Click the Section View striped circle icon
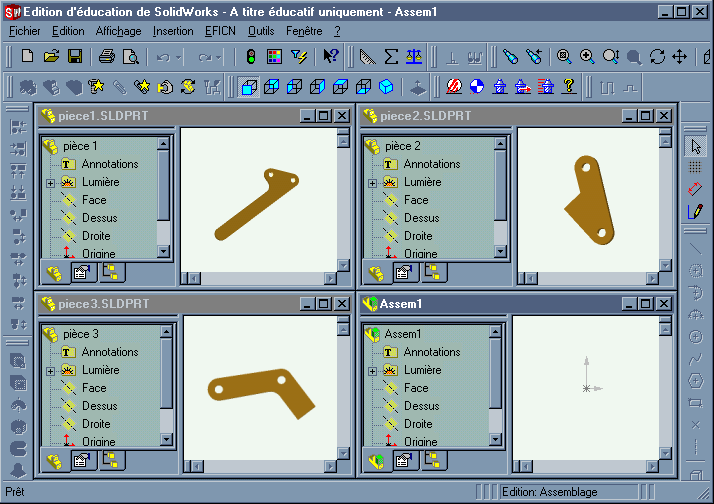714x504 pixels. [454, 86]
